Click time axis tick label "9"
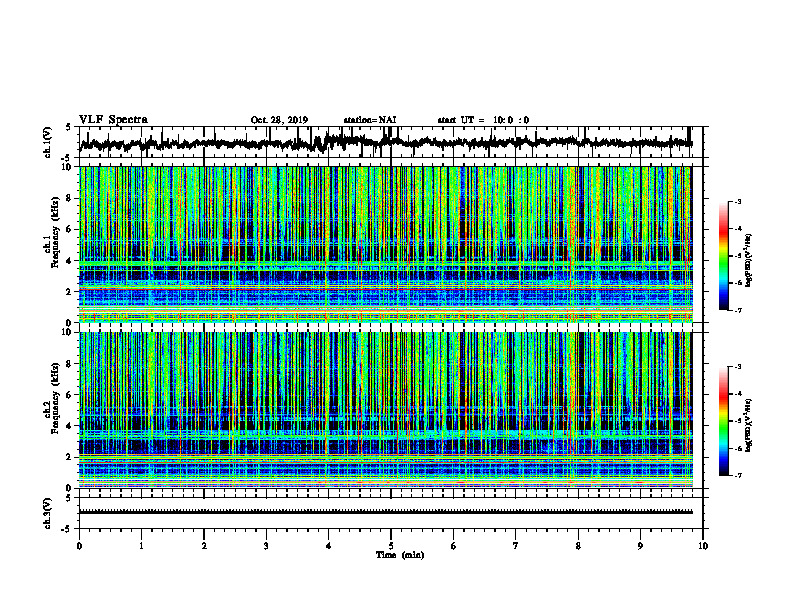Viewport: 792px width, 612px height. (x=640, y=546)
